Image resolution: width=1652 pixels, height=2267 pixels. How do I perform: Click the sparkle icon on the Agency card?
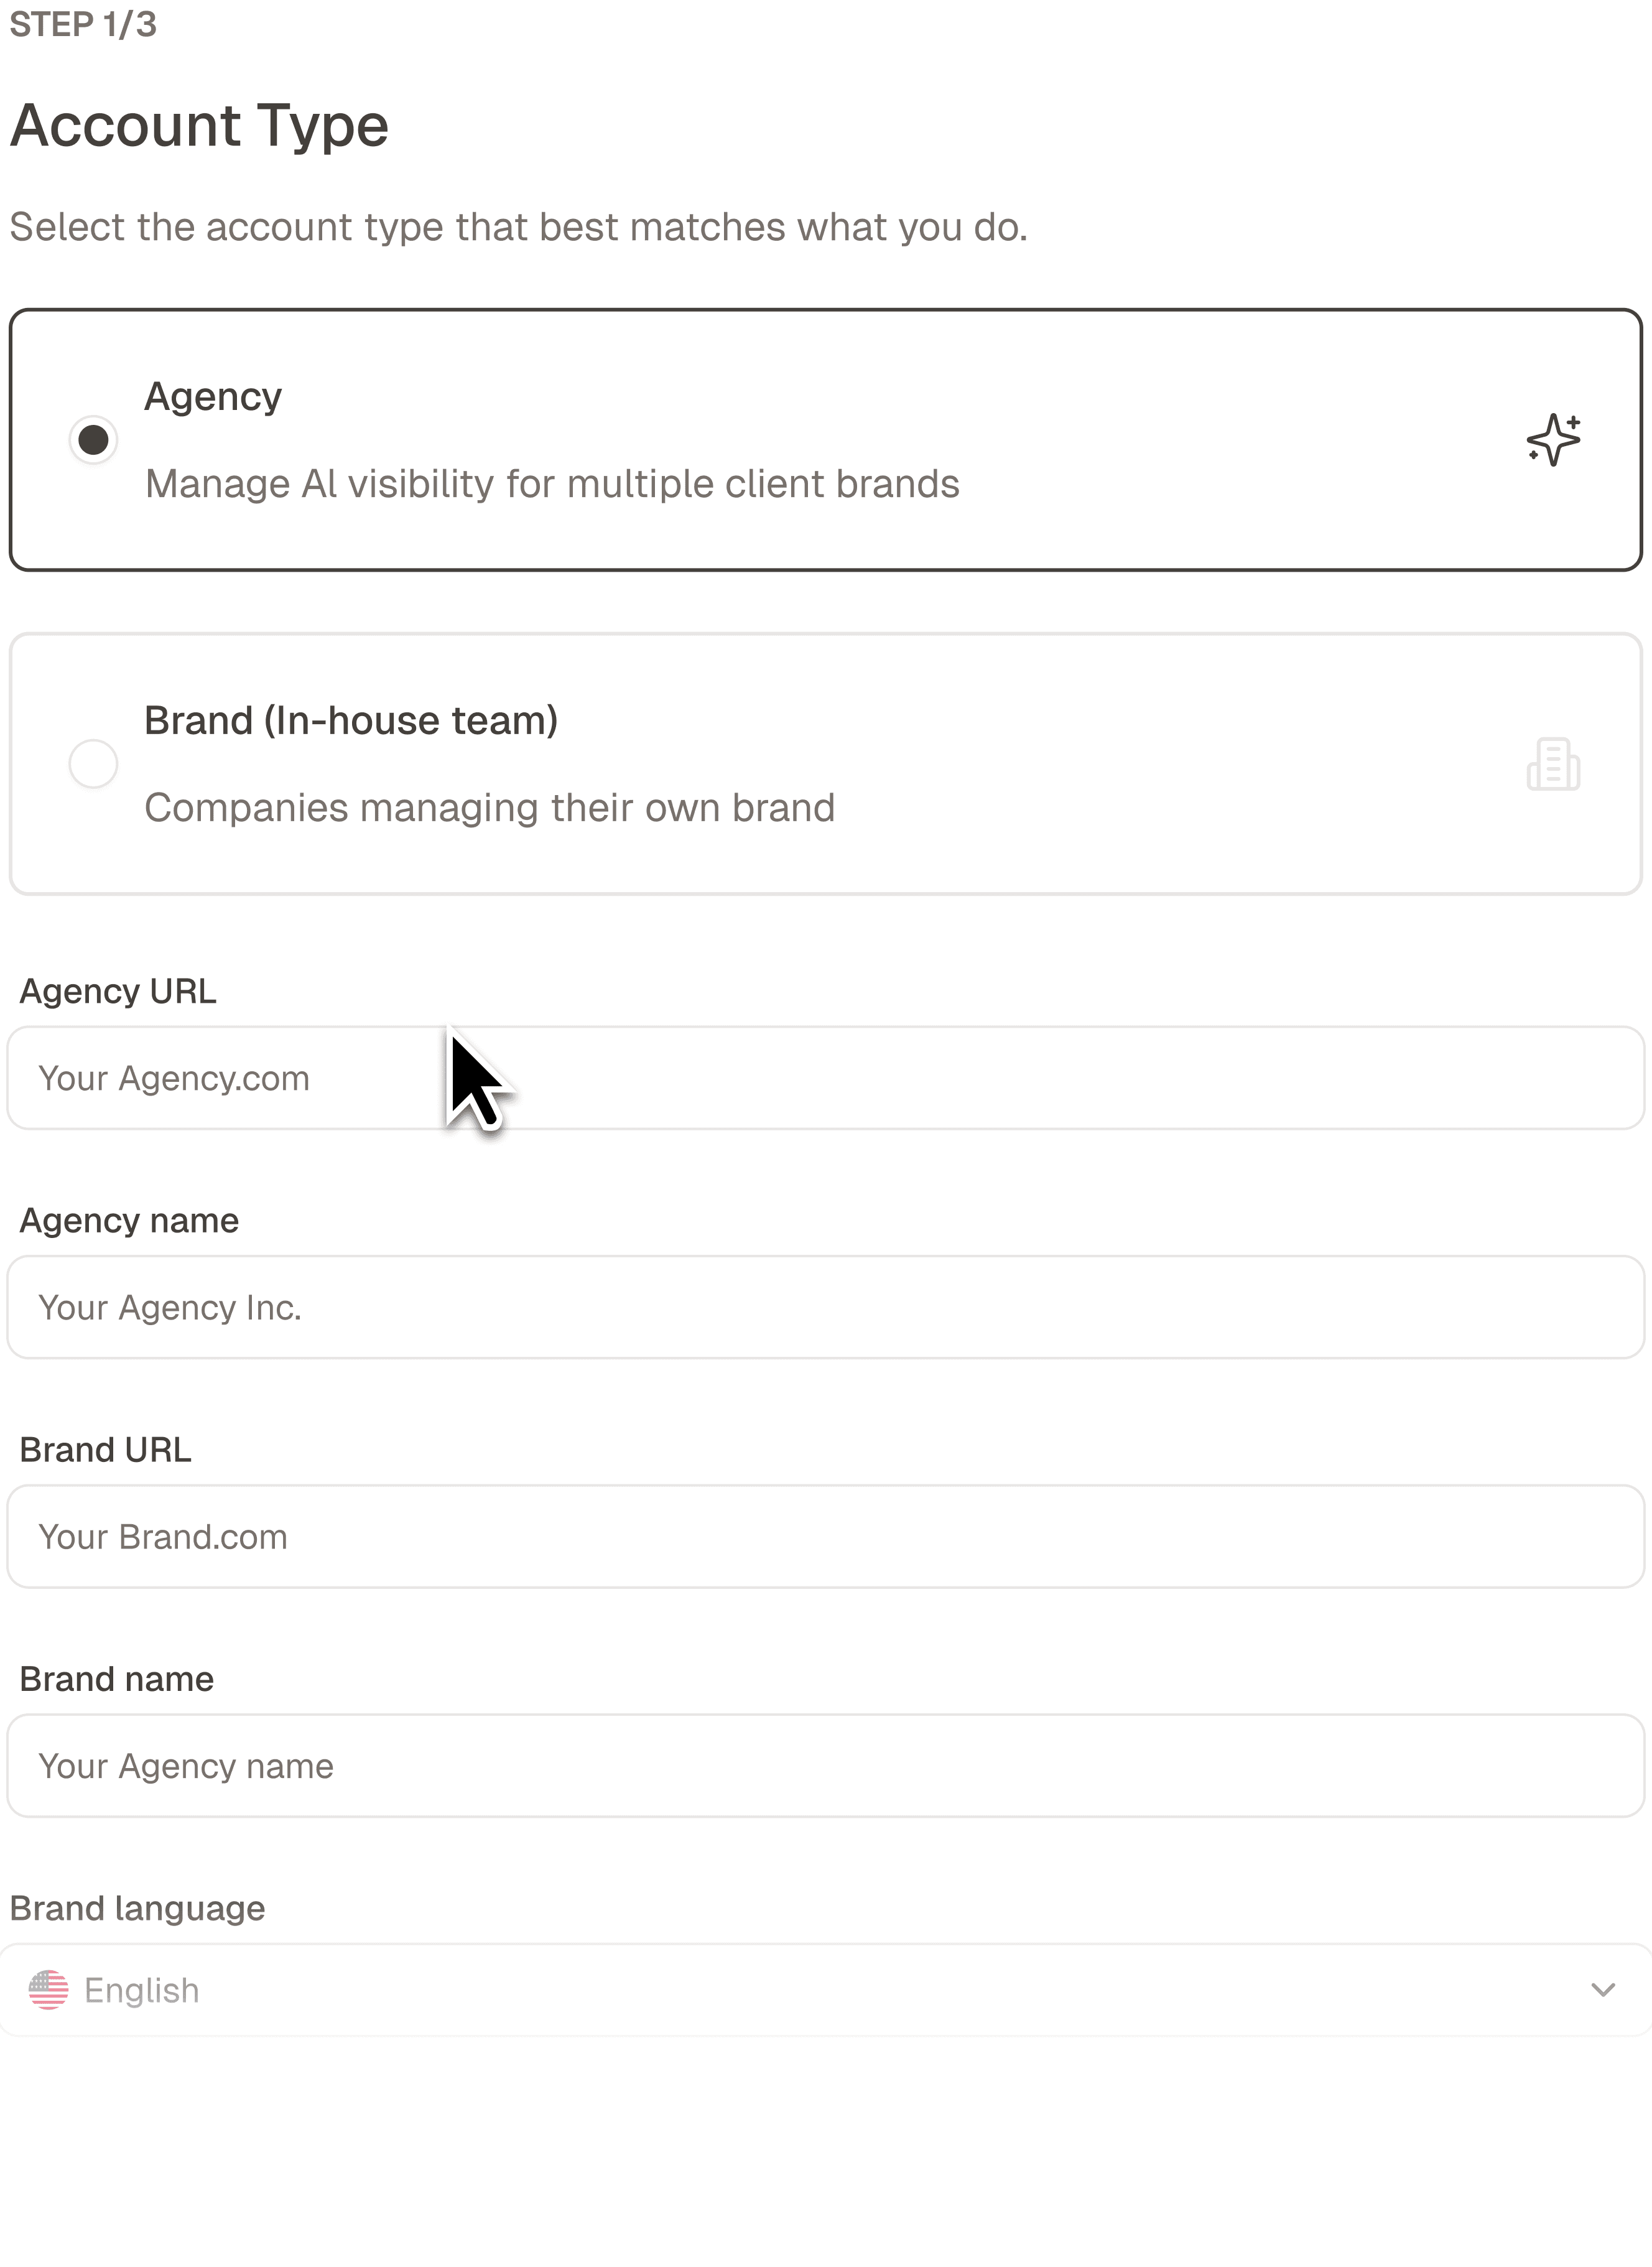(1553, 440)
